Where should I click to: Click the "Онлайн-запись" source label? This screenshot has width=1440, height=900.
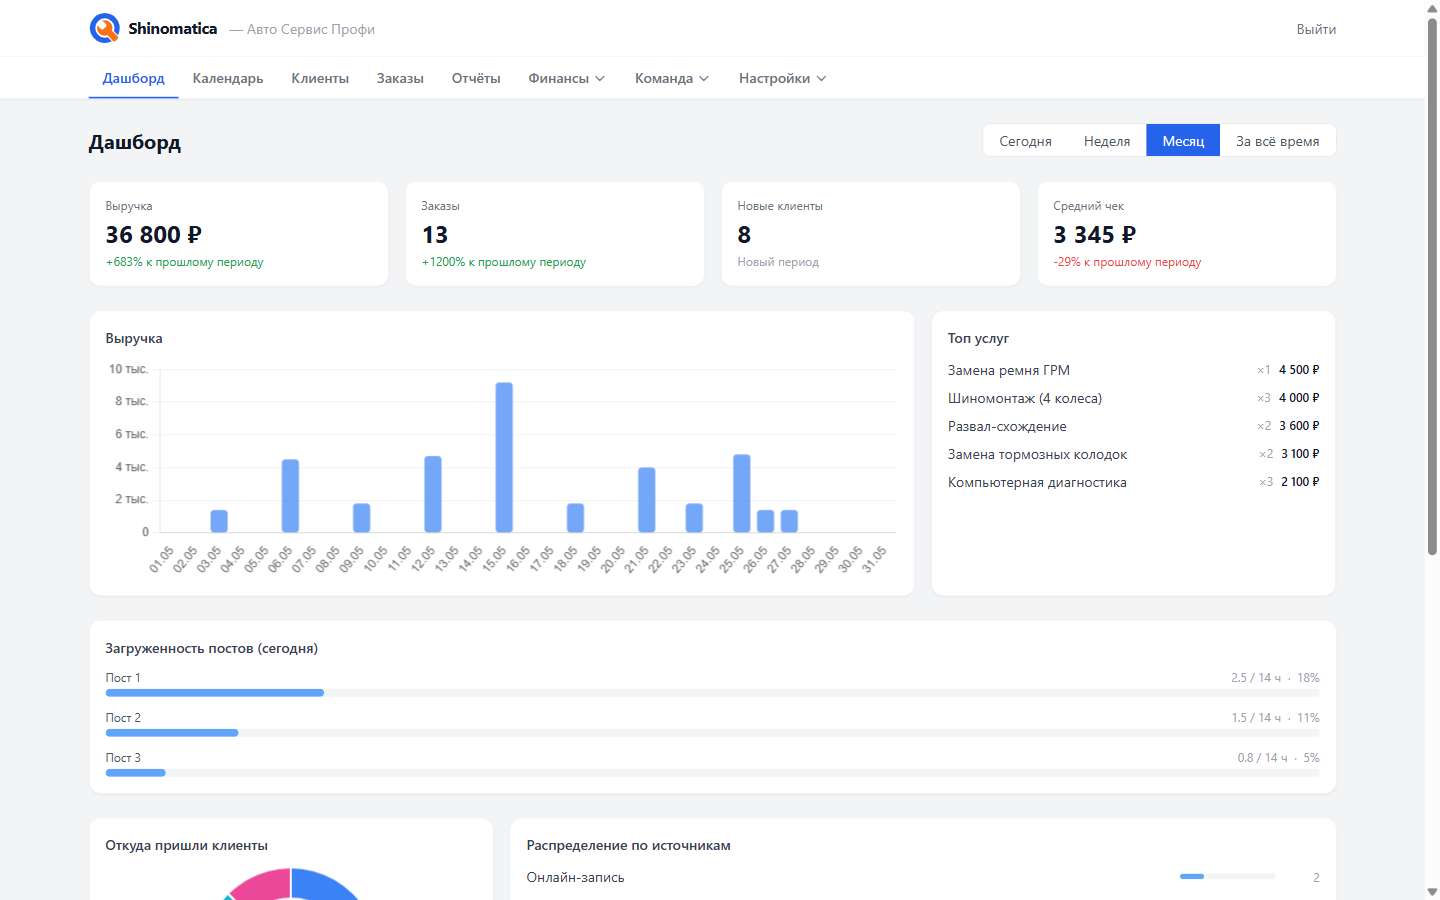click(x=575, y=877)
